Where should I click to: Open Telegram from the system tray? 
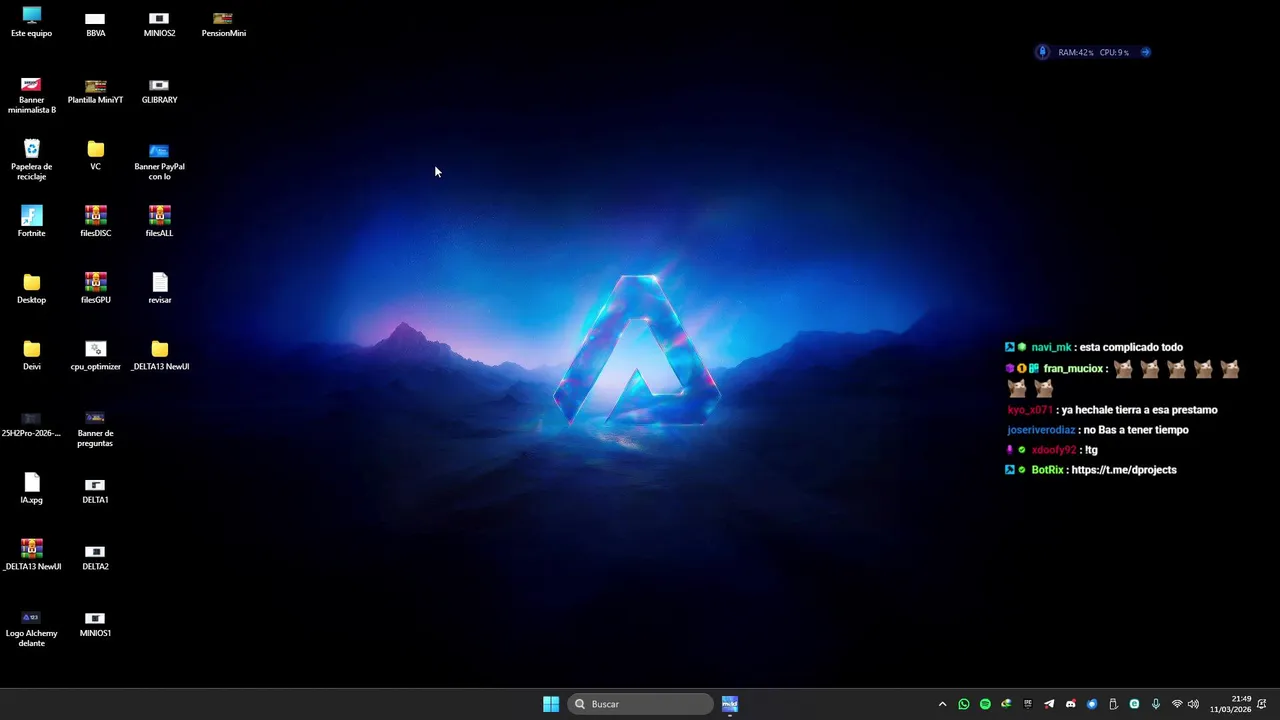[x=1049, y=704]
